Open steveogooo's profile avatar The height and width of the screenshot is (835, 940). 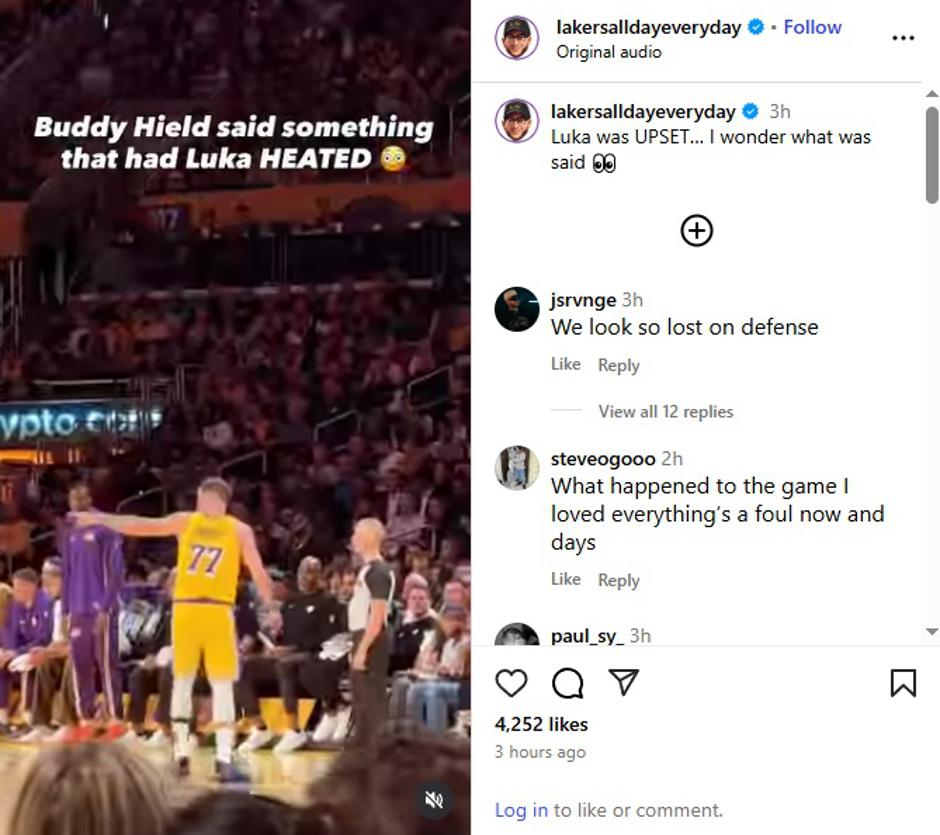(x=517, y=468)
